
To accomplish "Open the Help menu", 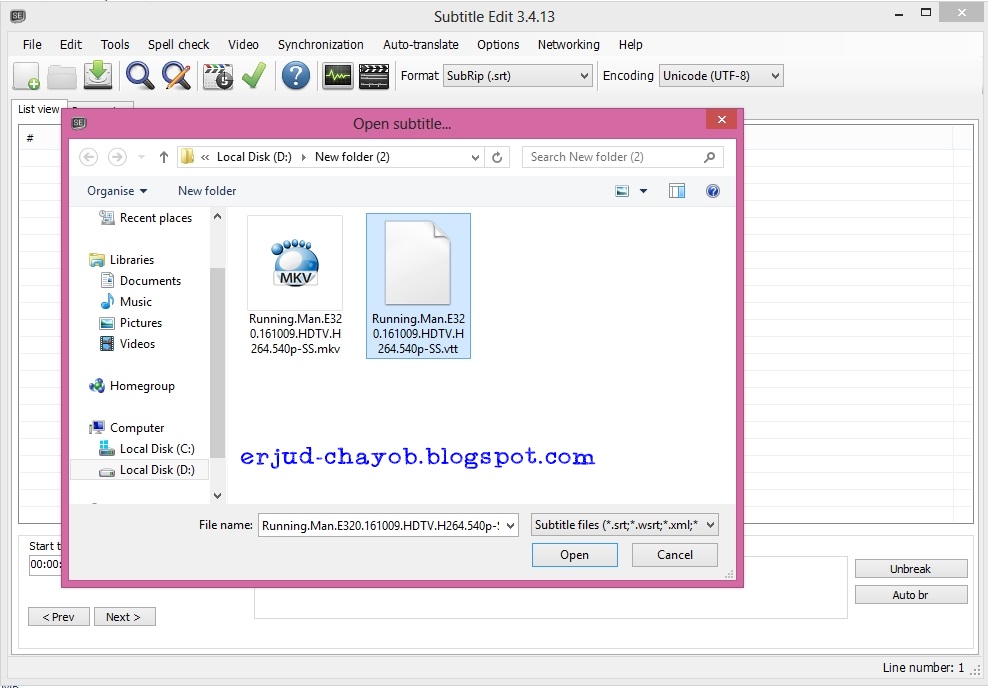I will click(630, 45).
